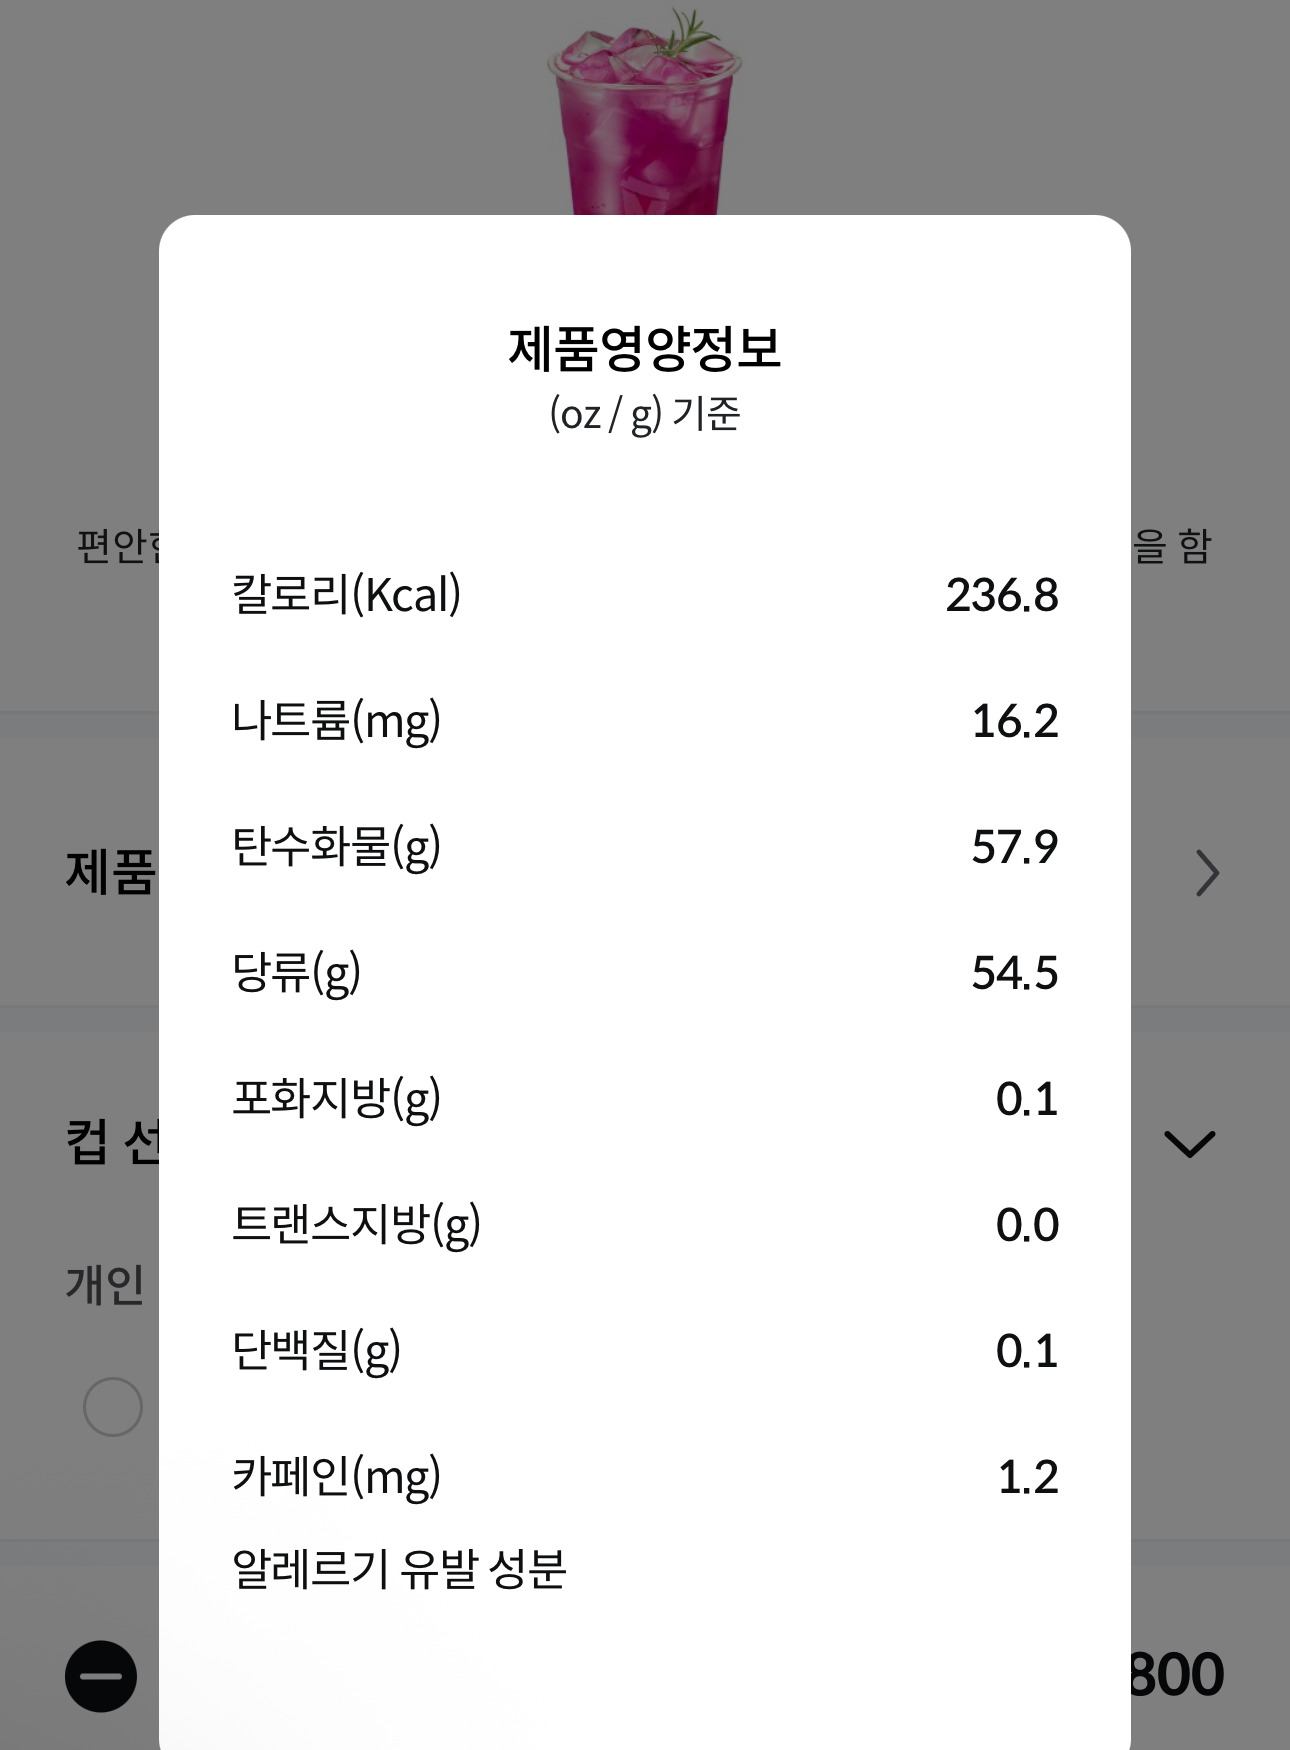The height and width of the screenshot is (1750, 1290).
Task: Select the 나트륨(mg) row label
Action: tap(336, 720)
